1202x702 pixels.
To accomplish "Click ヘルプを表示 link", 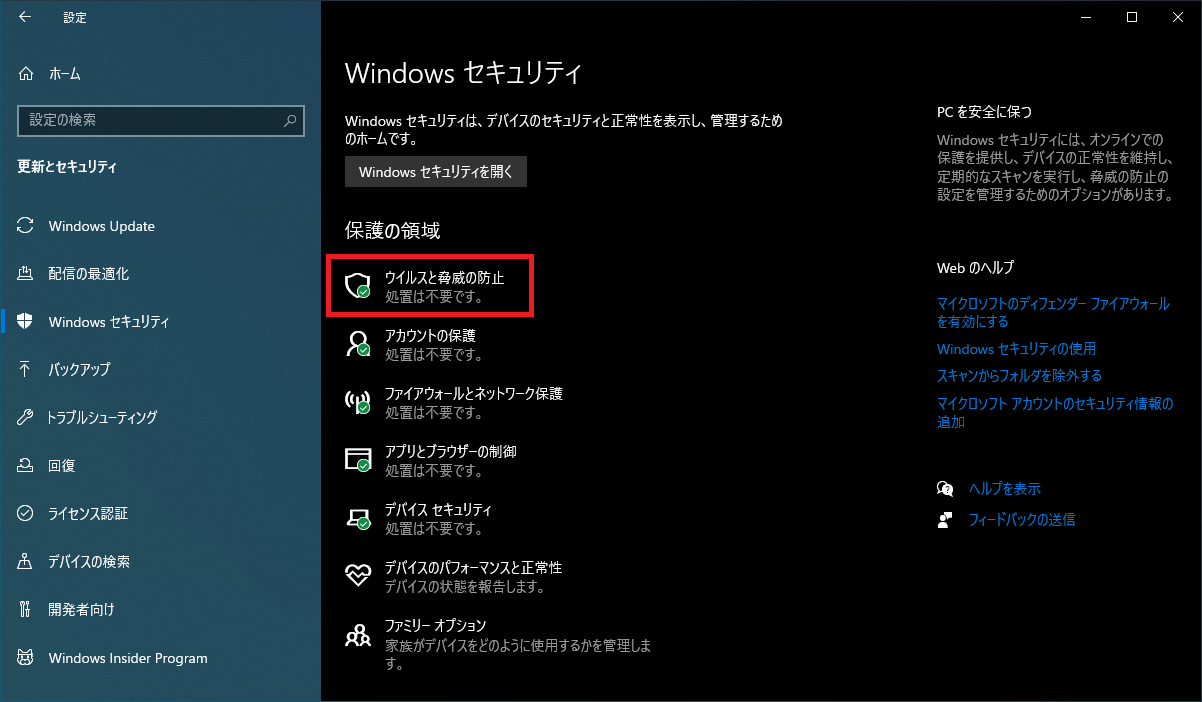I will (x=1004, y=489).
